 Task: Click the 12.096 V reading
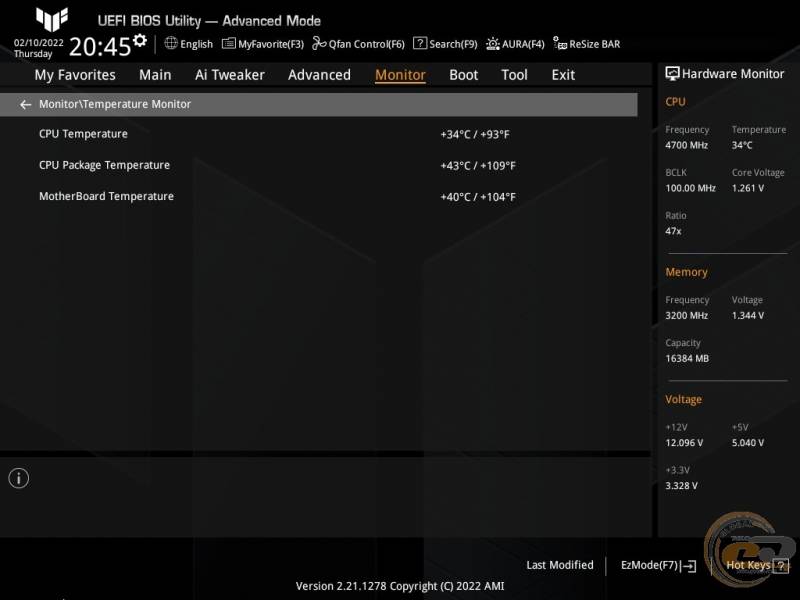pyautogui.click(x=684, y=443)
